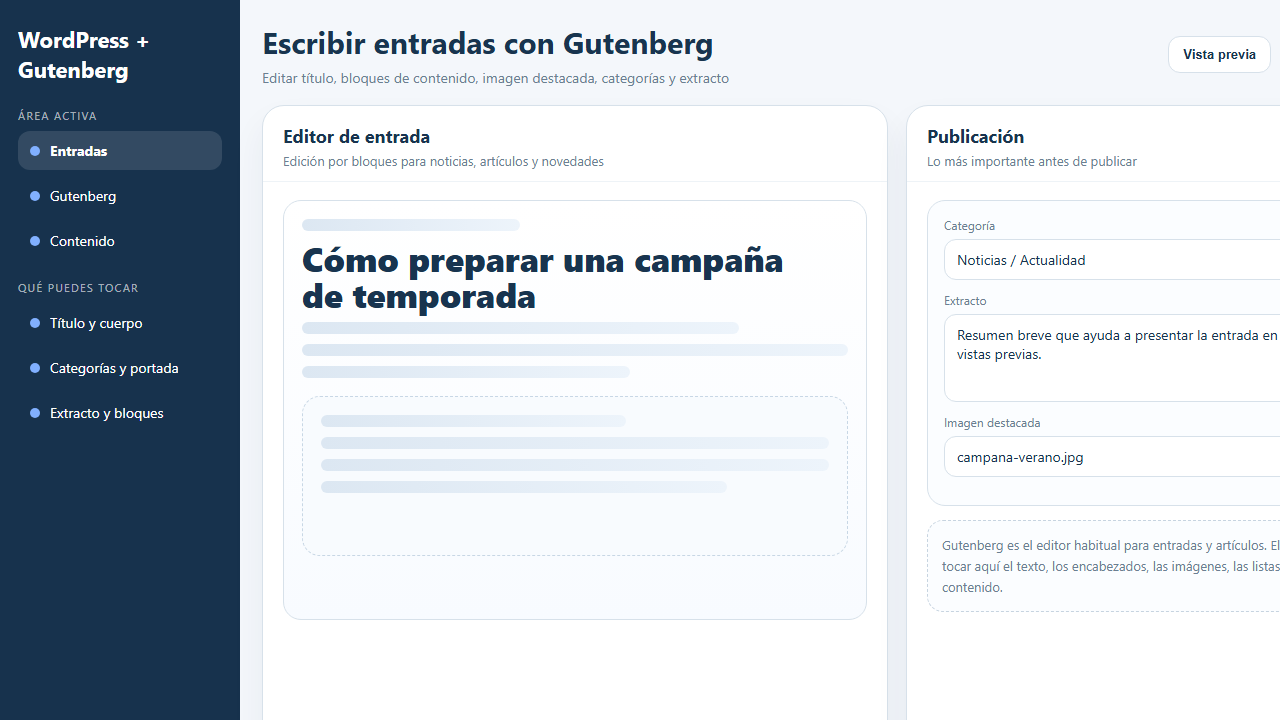Click the bullet icon beside Categorías y portada
The width and height of the screenshot is (1280, 720).
point(35,368)
